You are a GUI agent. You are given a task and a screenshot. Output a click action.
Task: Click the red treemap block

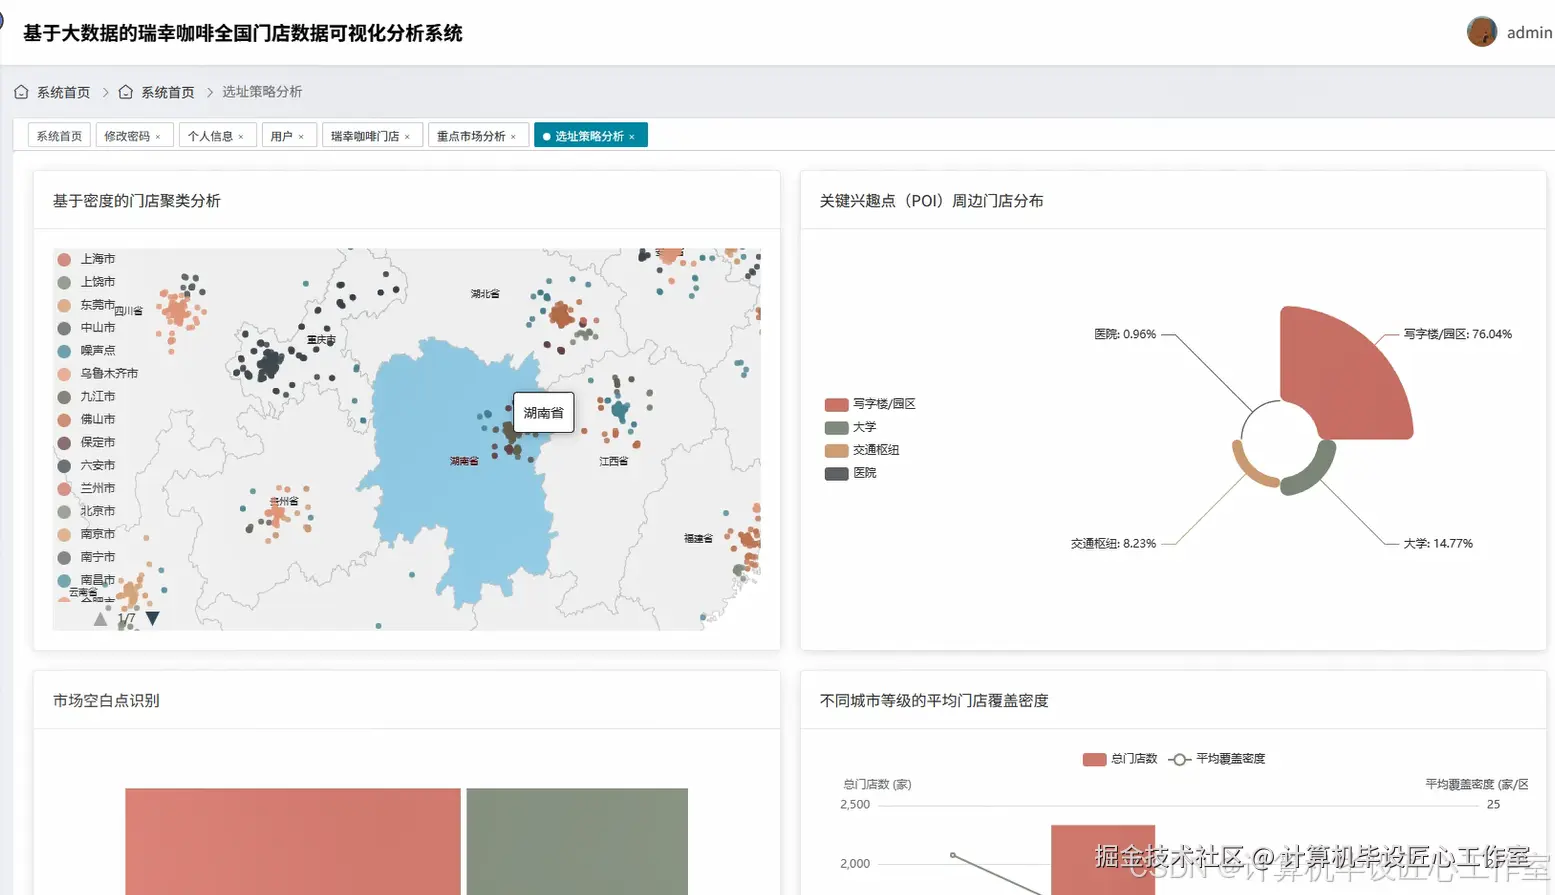click(x=293, y=841)
